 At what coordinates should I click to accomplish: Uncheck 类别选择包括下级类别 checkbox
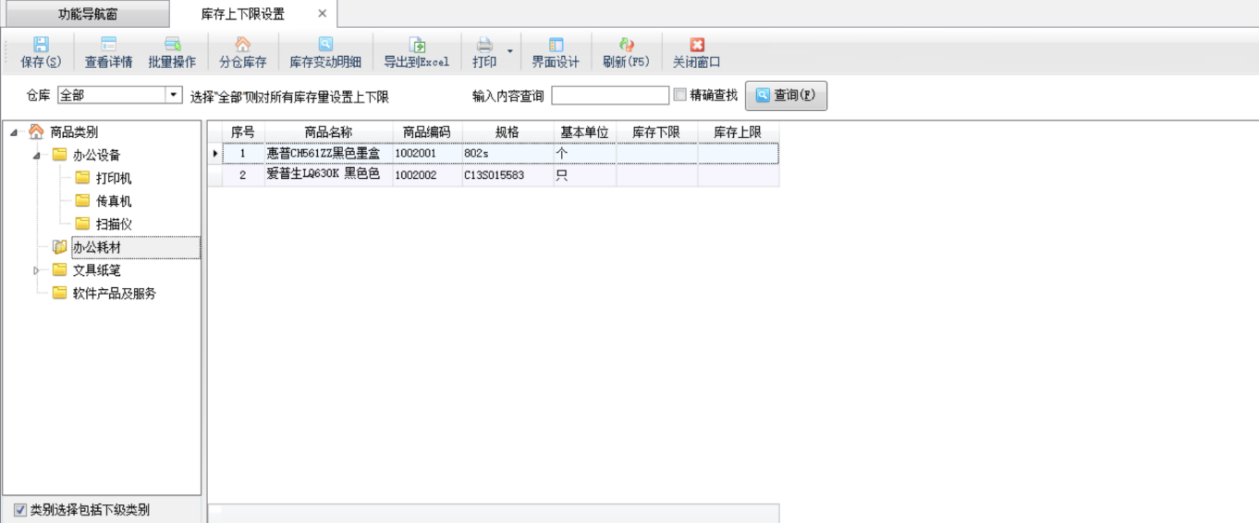click(x=20, y=510)
